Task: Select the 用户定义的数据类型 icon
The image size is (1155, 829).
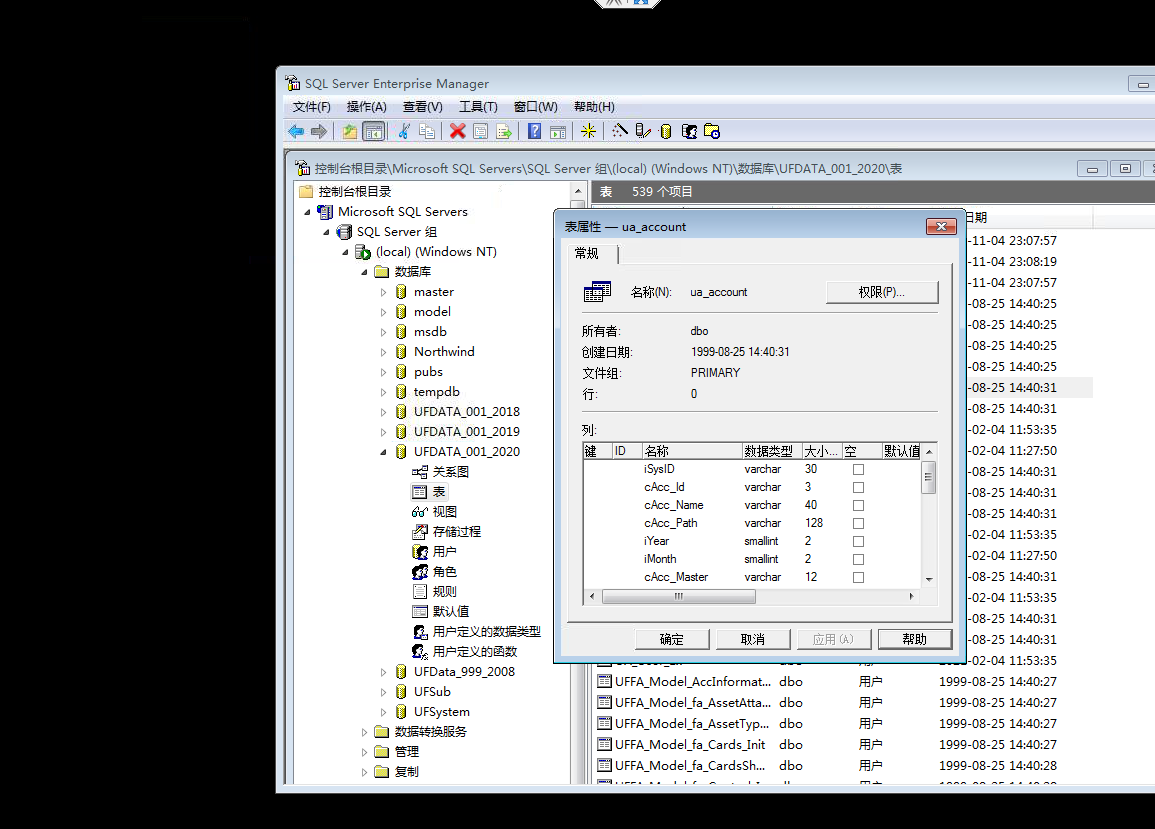Action: coord(420,632)
